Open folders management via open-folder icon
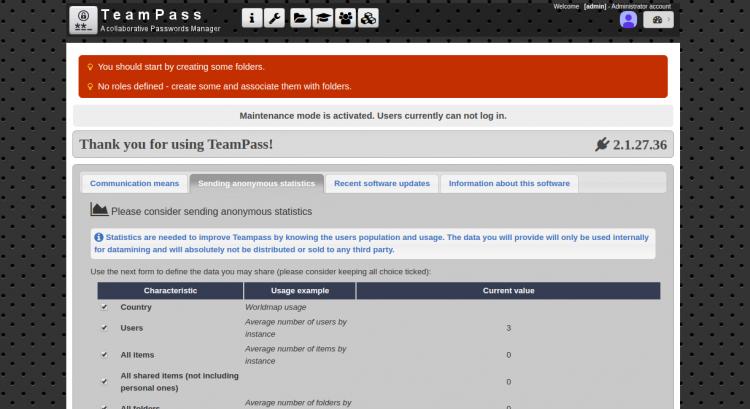 [x=299, y=18]
